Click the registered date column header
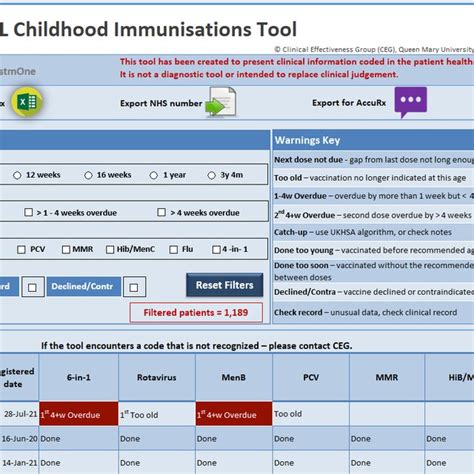 tap(19, 377)
